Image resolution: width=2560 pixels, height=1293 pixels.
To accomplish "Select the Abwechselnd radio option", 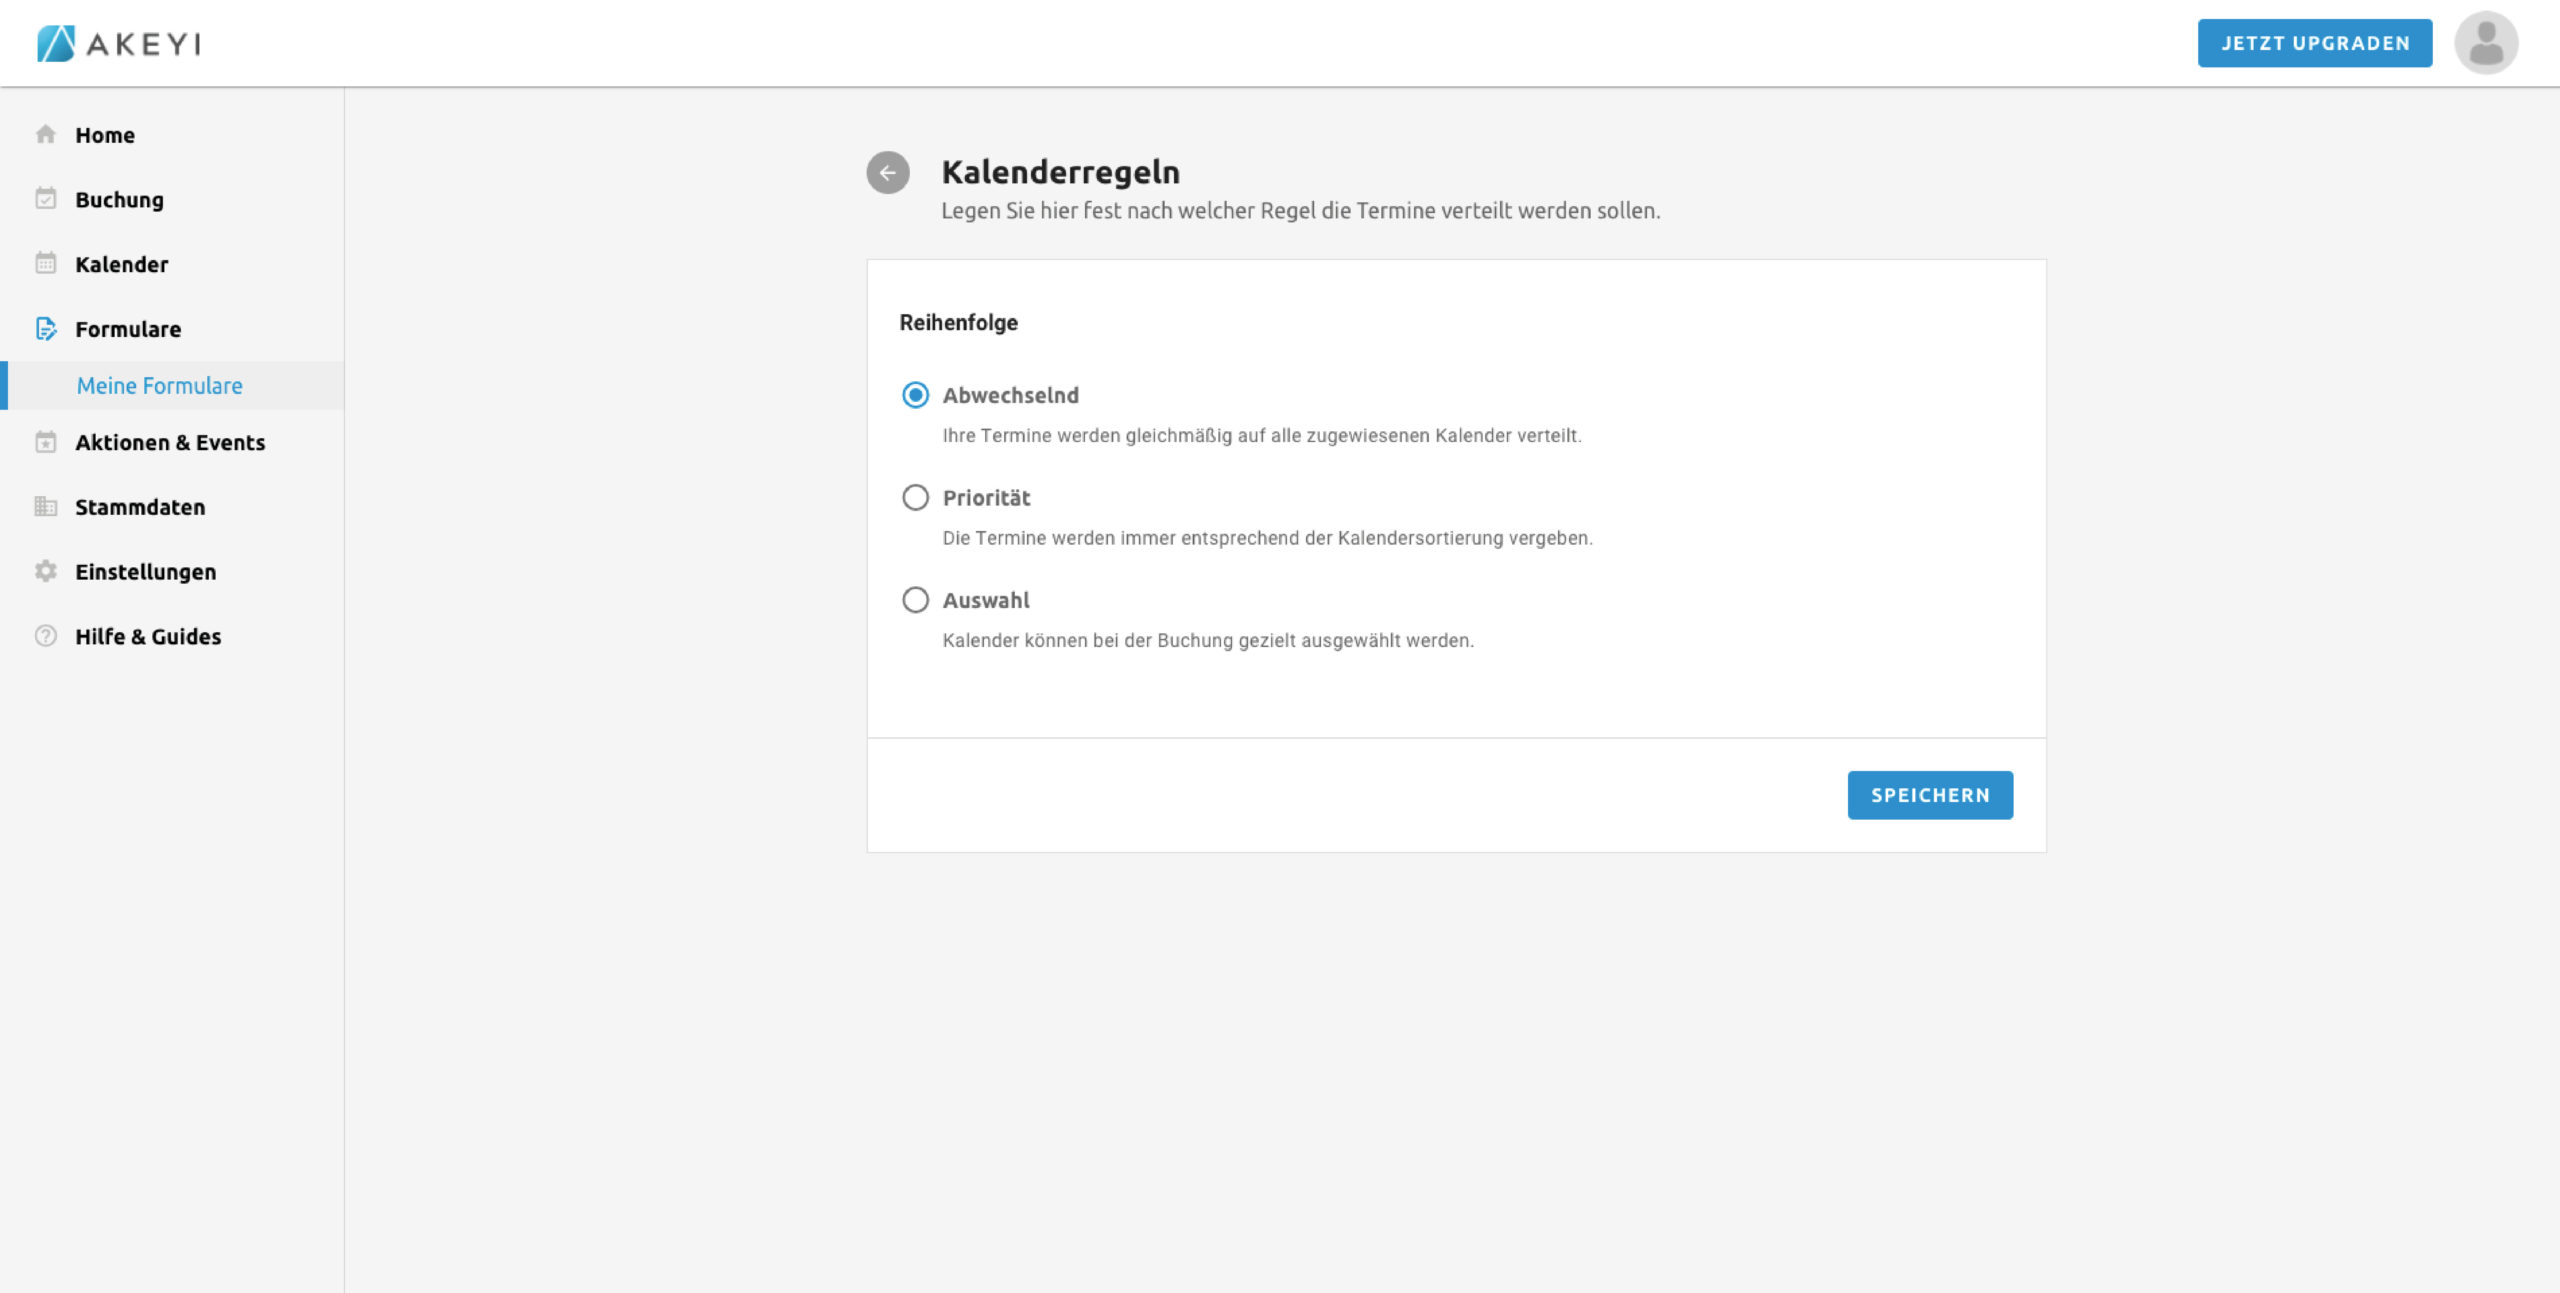I will pyautogui.click(x=915, y=395).
